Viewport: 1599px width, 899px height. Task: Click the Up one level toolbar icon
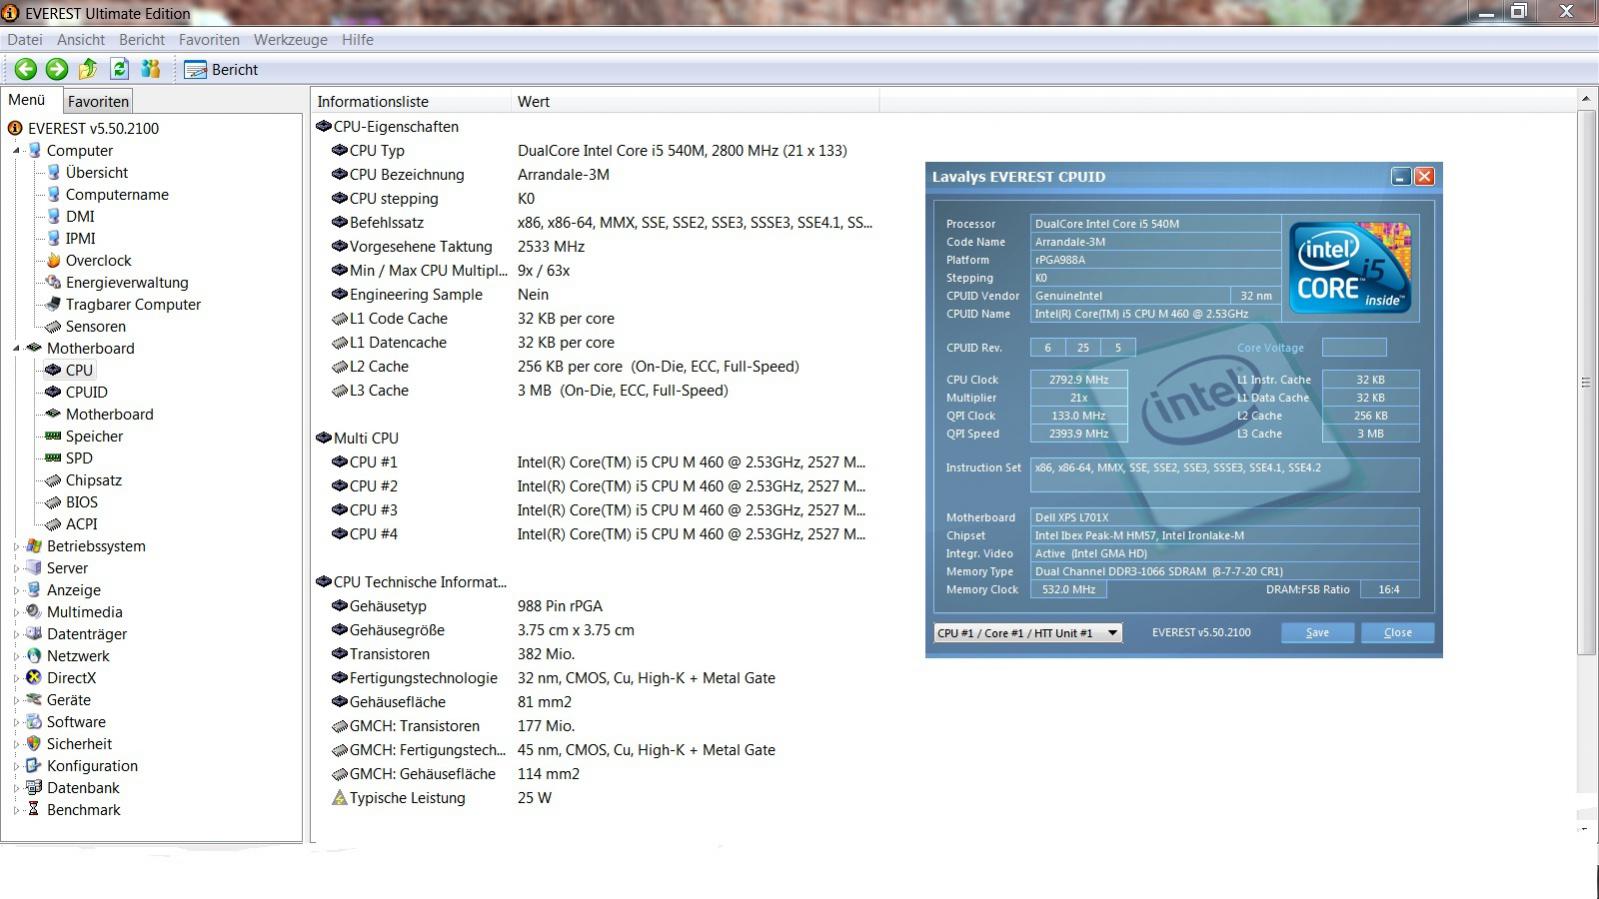coord(88,69)
